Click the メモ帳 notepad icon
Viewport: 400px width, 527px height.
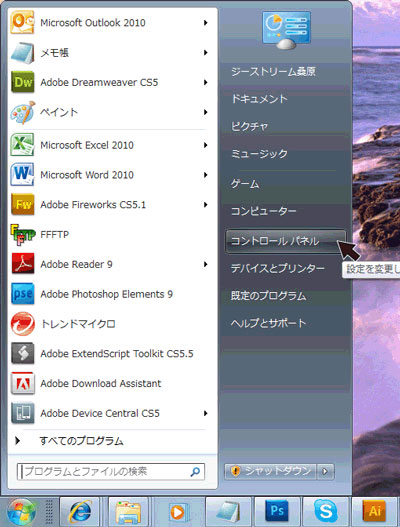click(22, 52)
